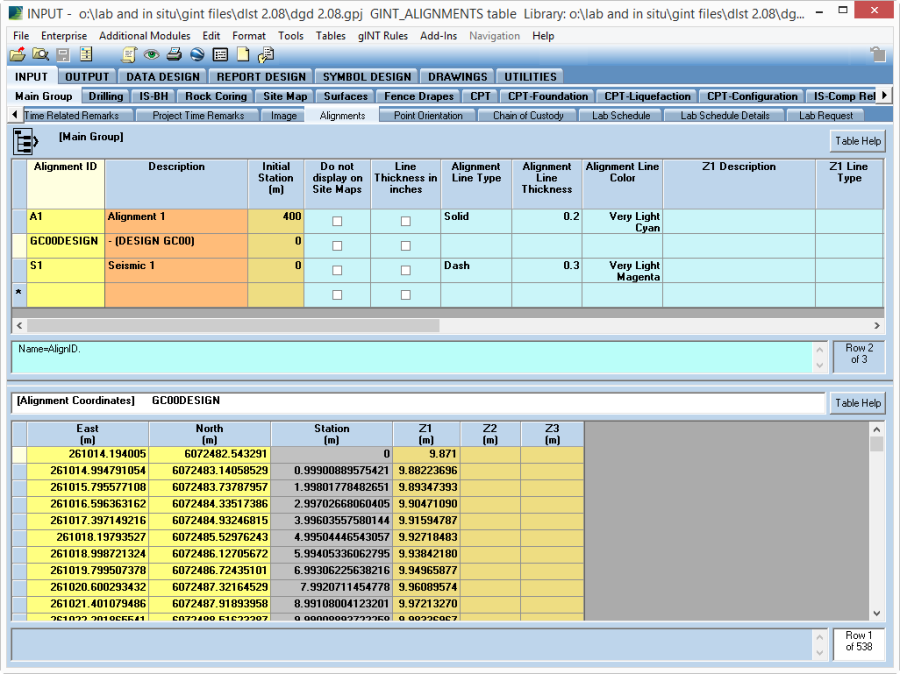The height and width of the screenshot is (674, 900).
Task: Check 'Do not display on Site Maps' for A1
Action: [x=337, y=221]
